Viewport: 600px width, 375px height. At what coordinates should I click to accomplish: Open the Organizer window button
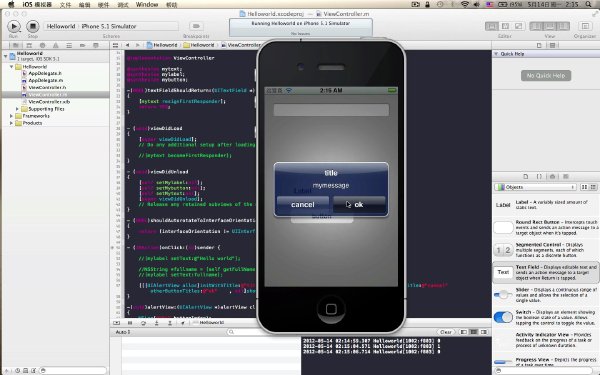(585, 26)
